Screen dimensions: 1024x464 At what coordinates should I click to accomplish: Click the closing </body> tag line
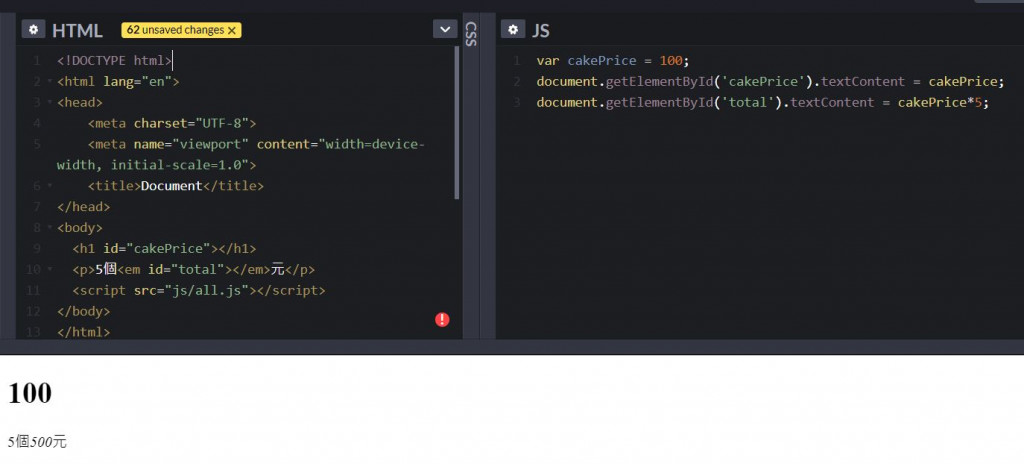84,312
